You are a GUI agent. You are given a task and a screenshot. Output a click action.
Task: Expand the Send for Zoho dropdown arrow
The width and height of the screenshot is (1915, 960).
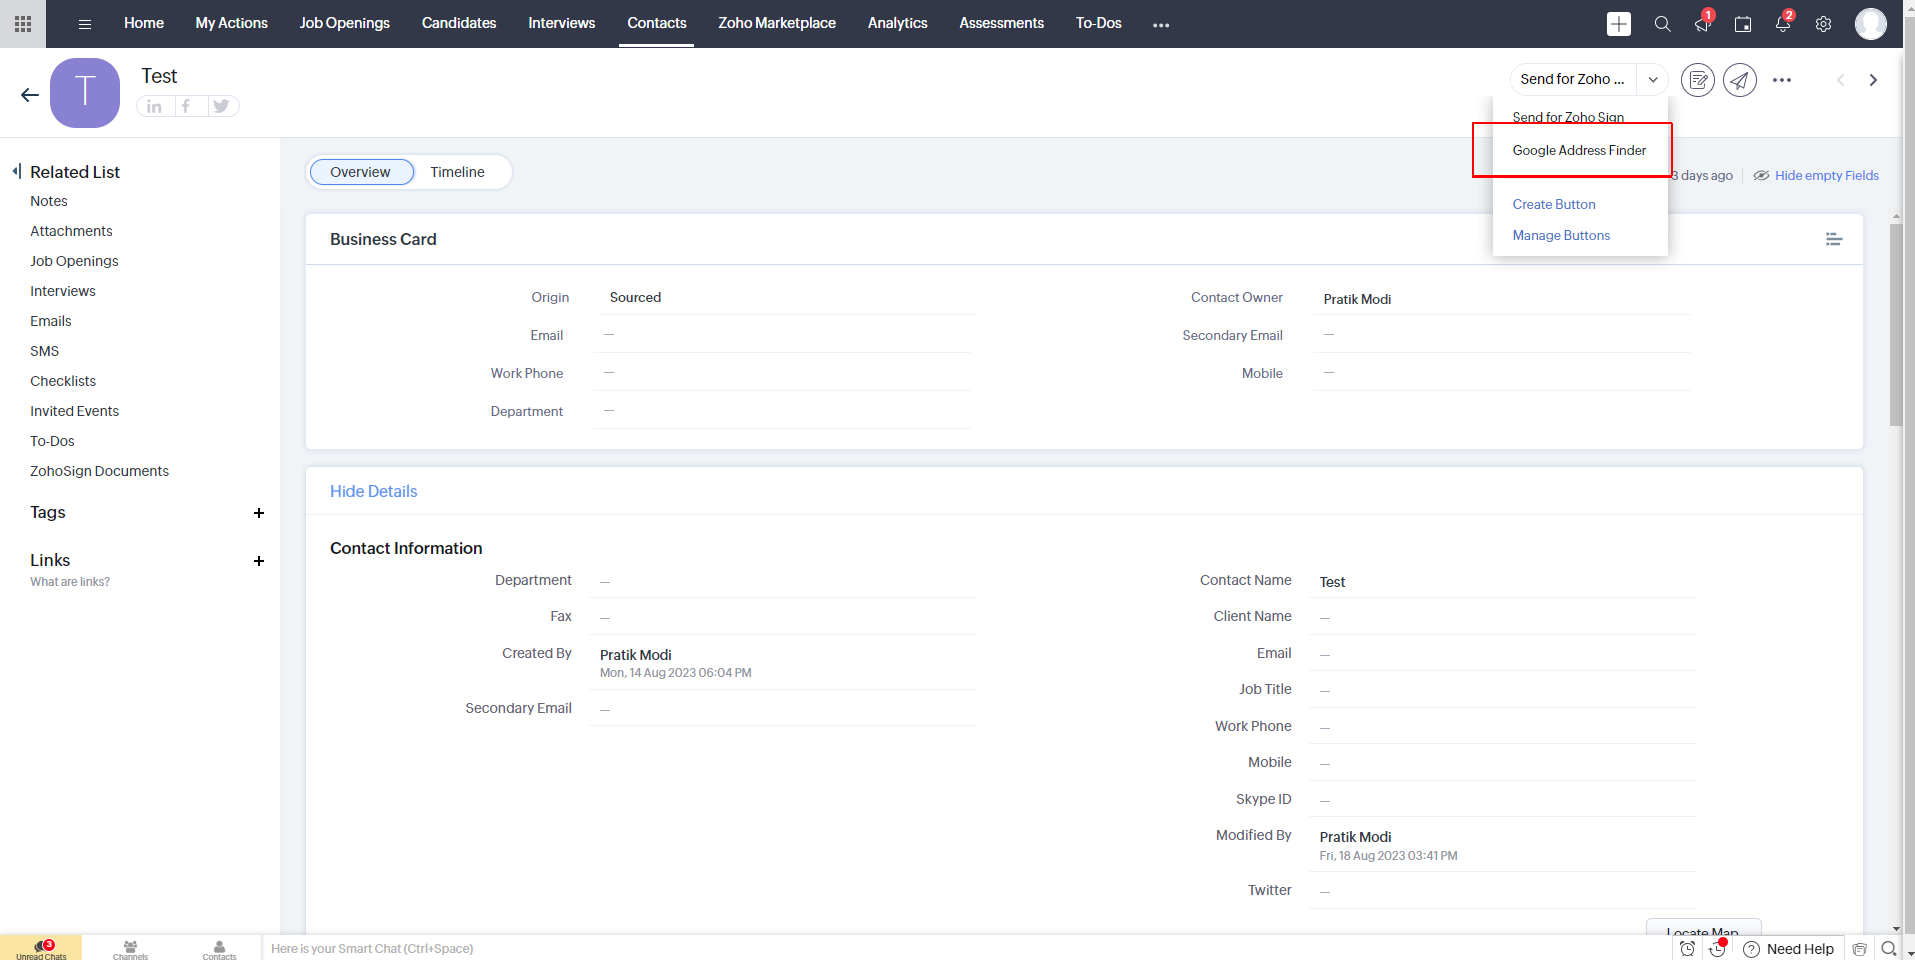pyautogui.click(x=1653, y=80)
